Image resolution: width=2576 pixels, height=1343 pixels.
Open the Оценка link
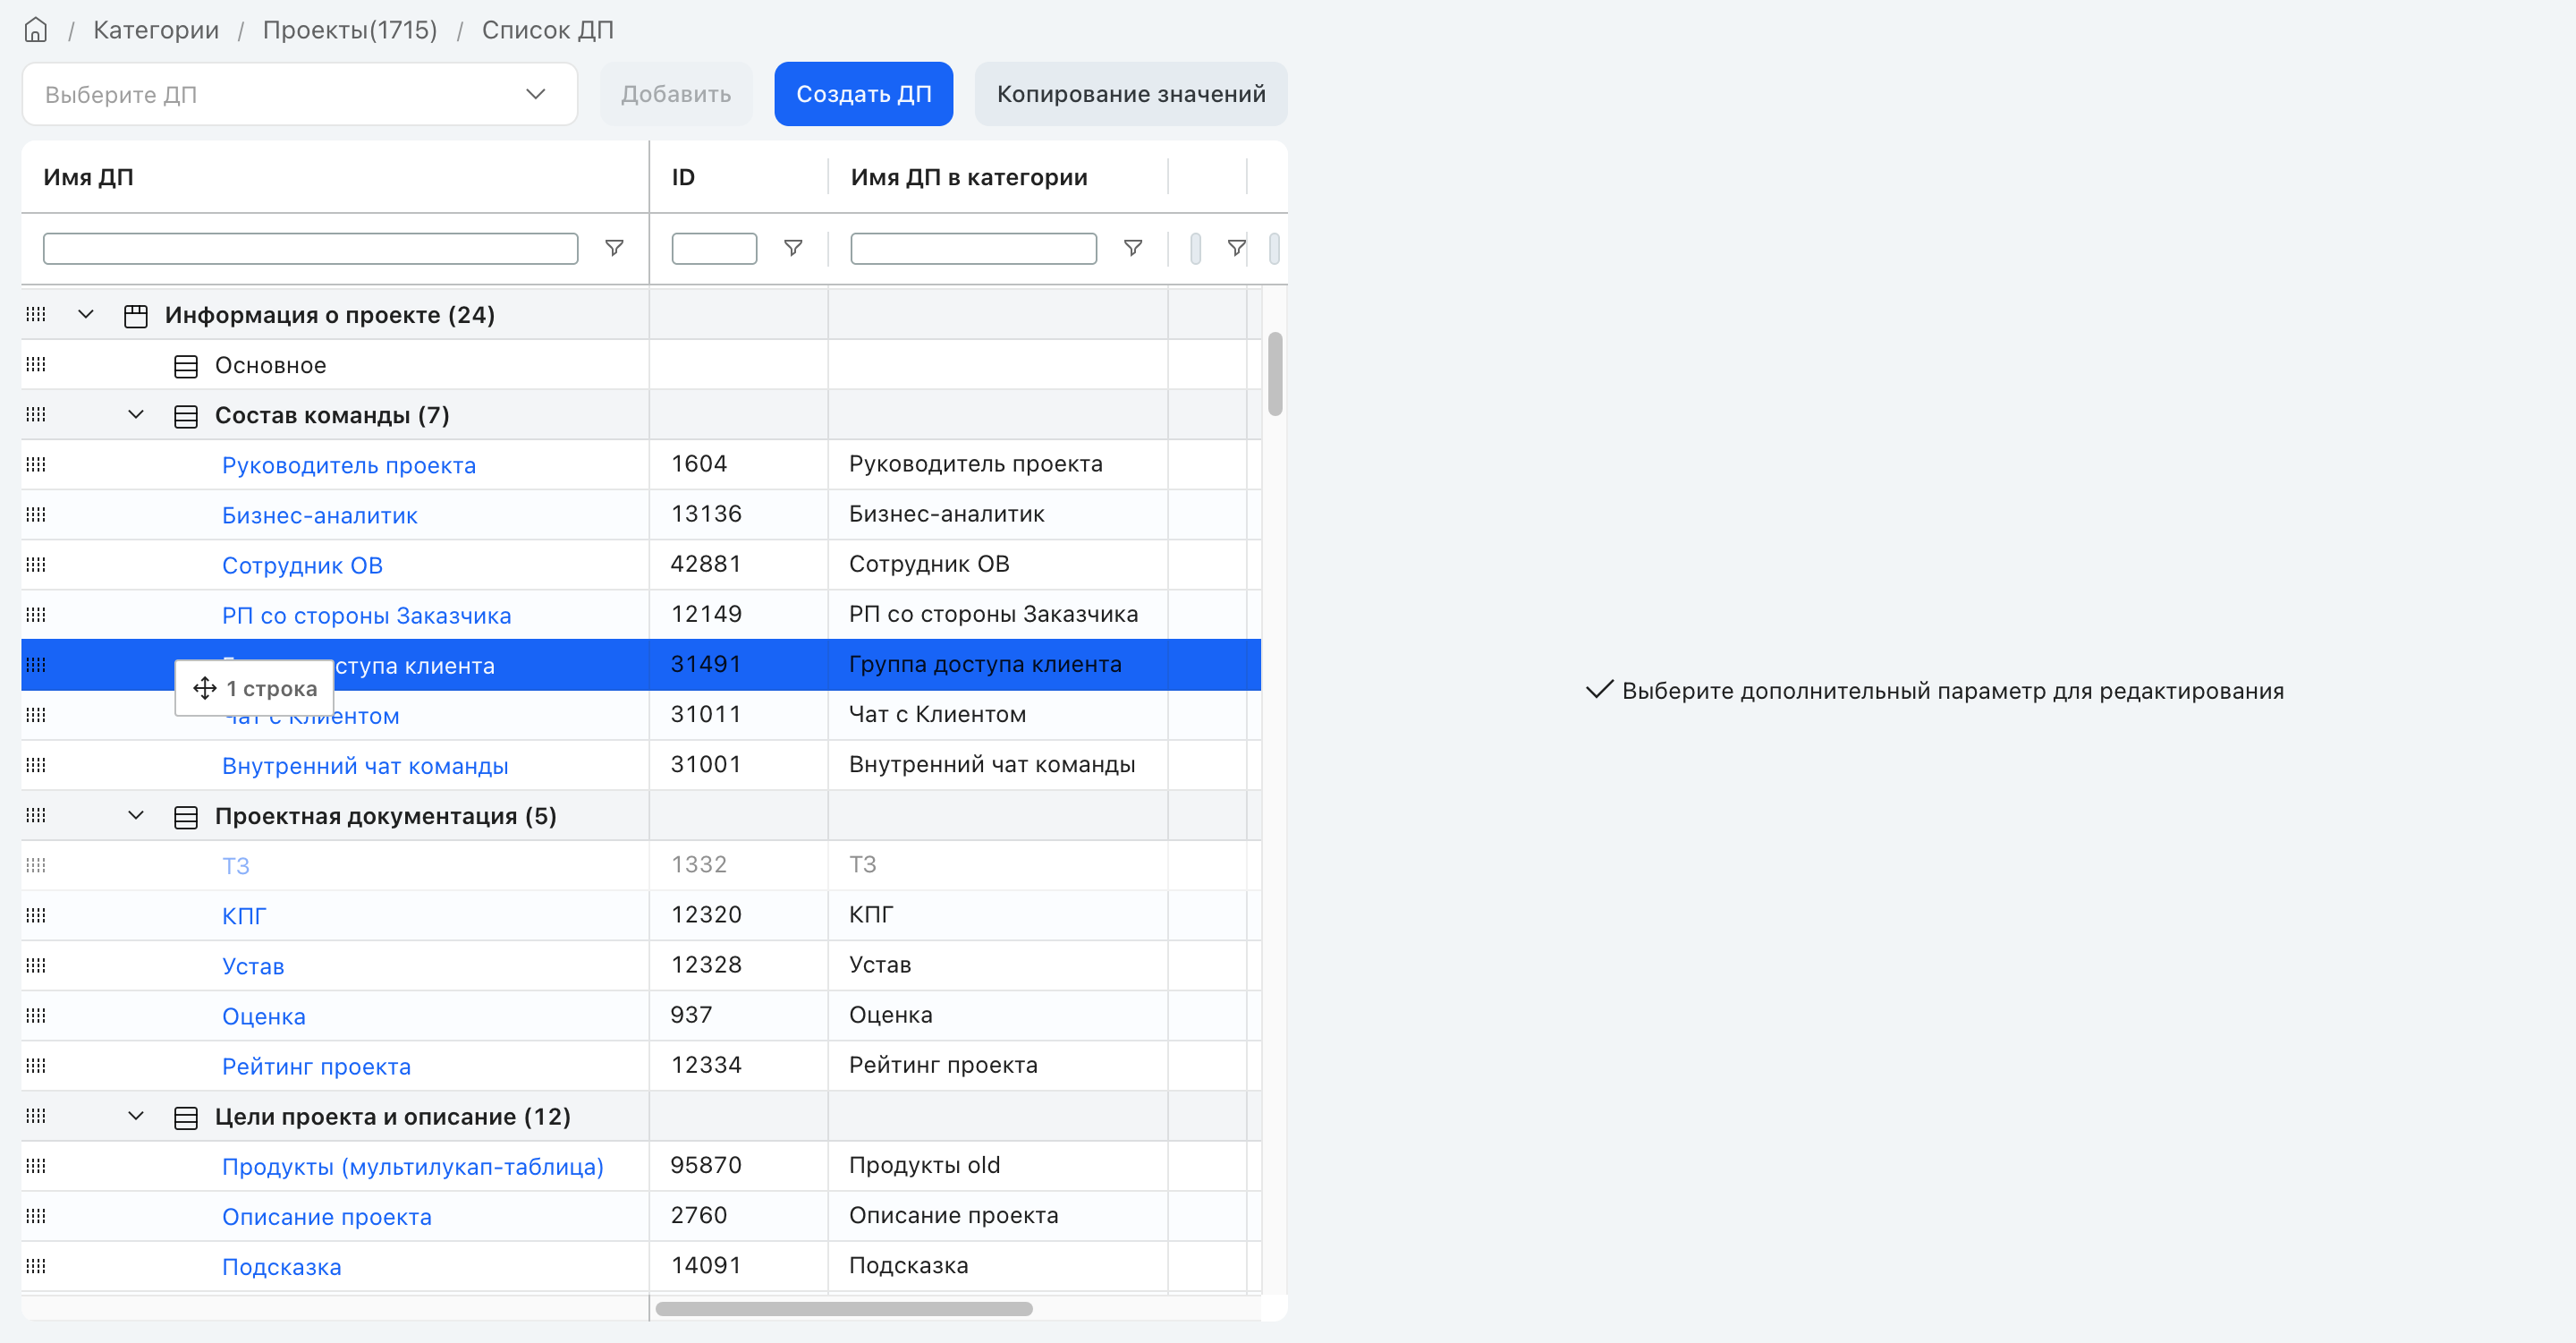(264, 1016)
